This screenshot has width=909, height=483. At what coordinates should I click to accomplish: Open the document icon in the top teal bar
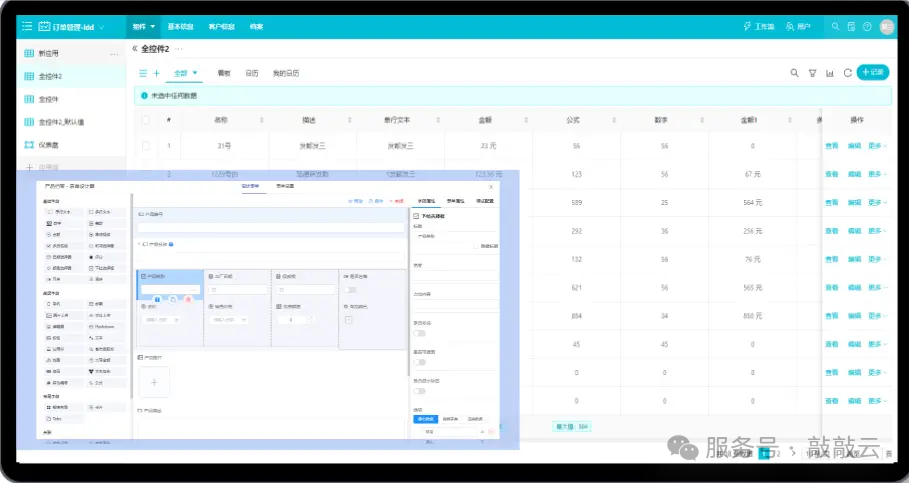(851, 27)
